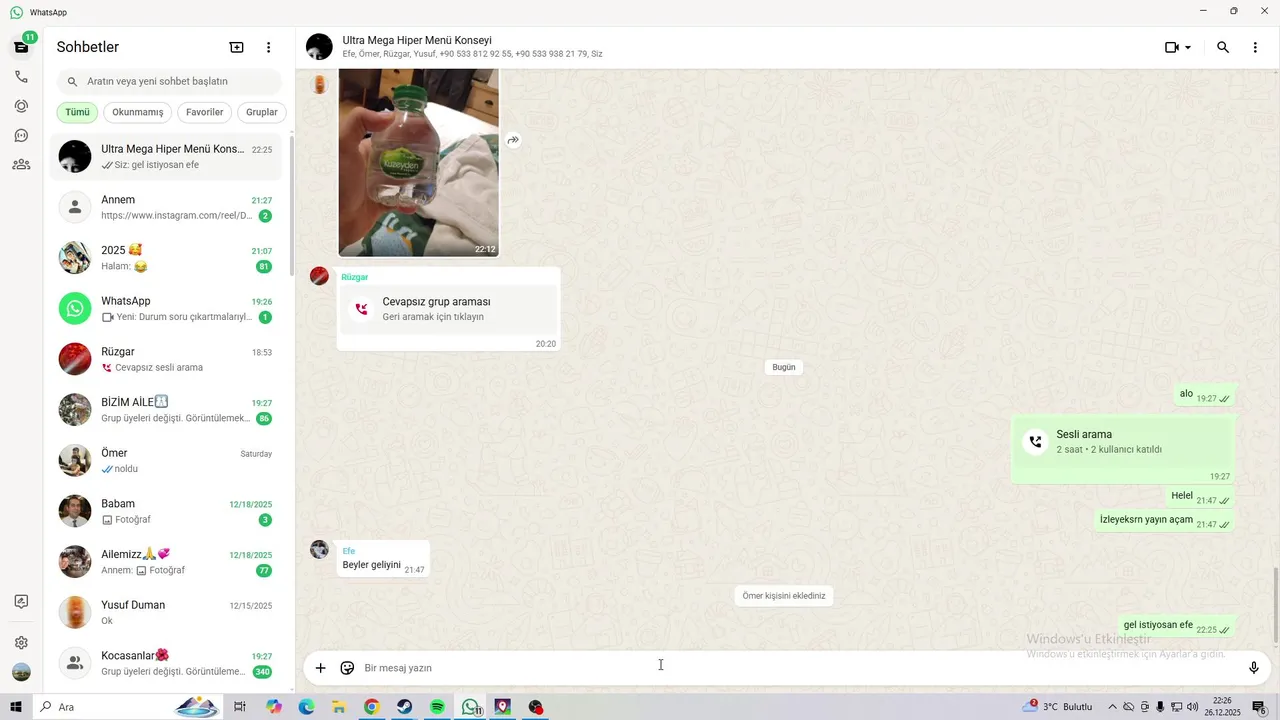Filter chats by Favoriler
Viewport: 1280px width, 720px height.
[205, 112]
